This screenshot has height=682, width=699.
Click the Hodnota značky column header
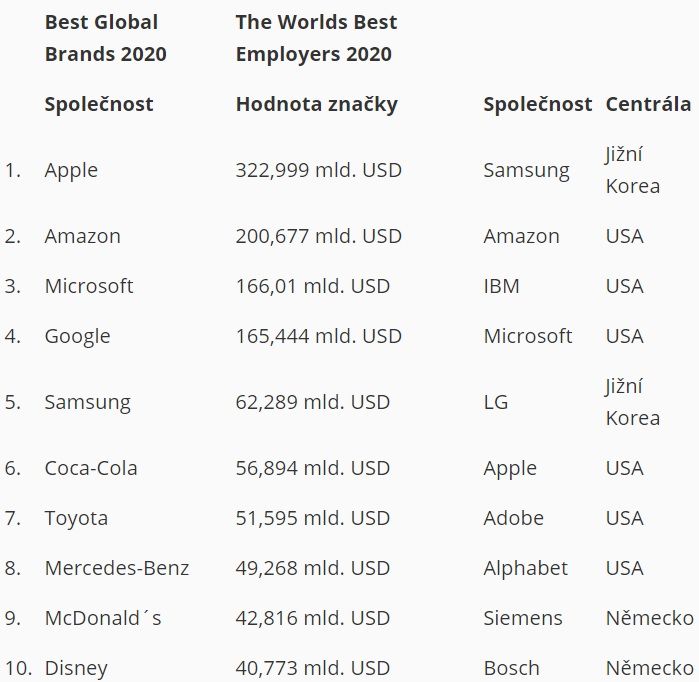coord(317,105)
